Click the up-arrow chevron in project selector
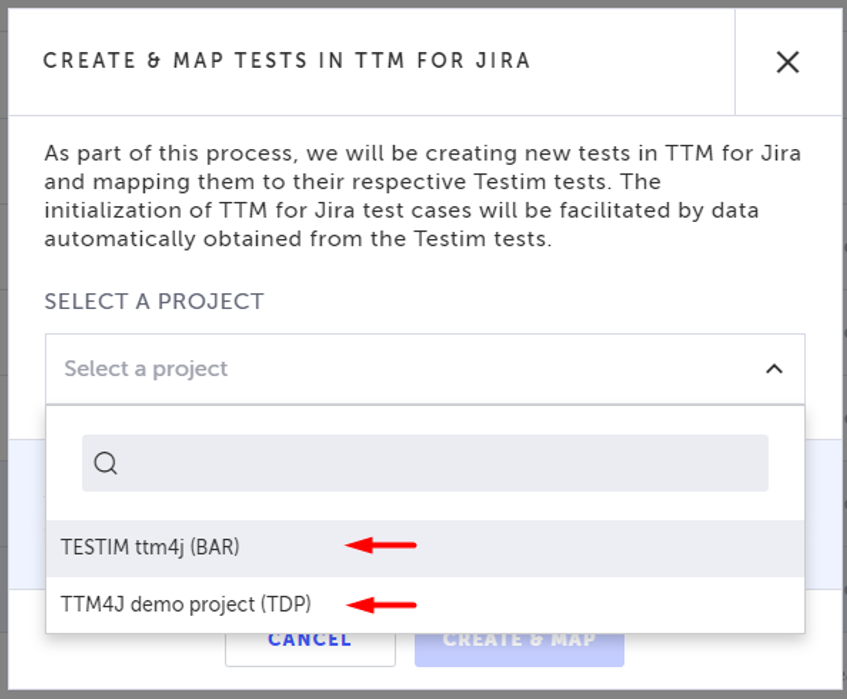The image size is (847, 699). click(x=773, y=369)
